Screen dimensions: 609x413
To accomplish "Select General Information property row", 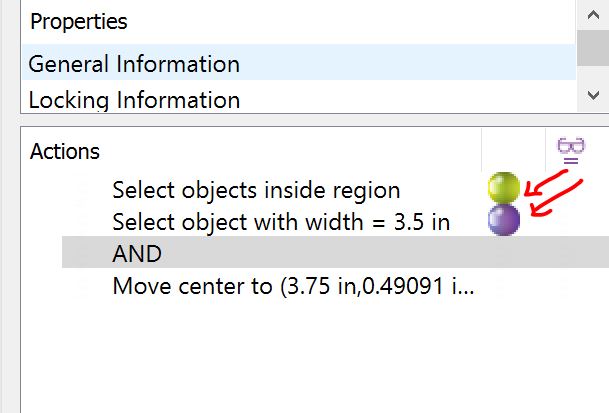I will [x=134, y=64].
